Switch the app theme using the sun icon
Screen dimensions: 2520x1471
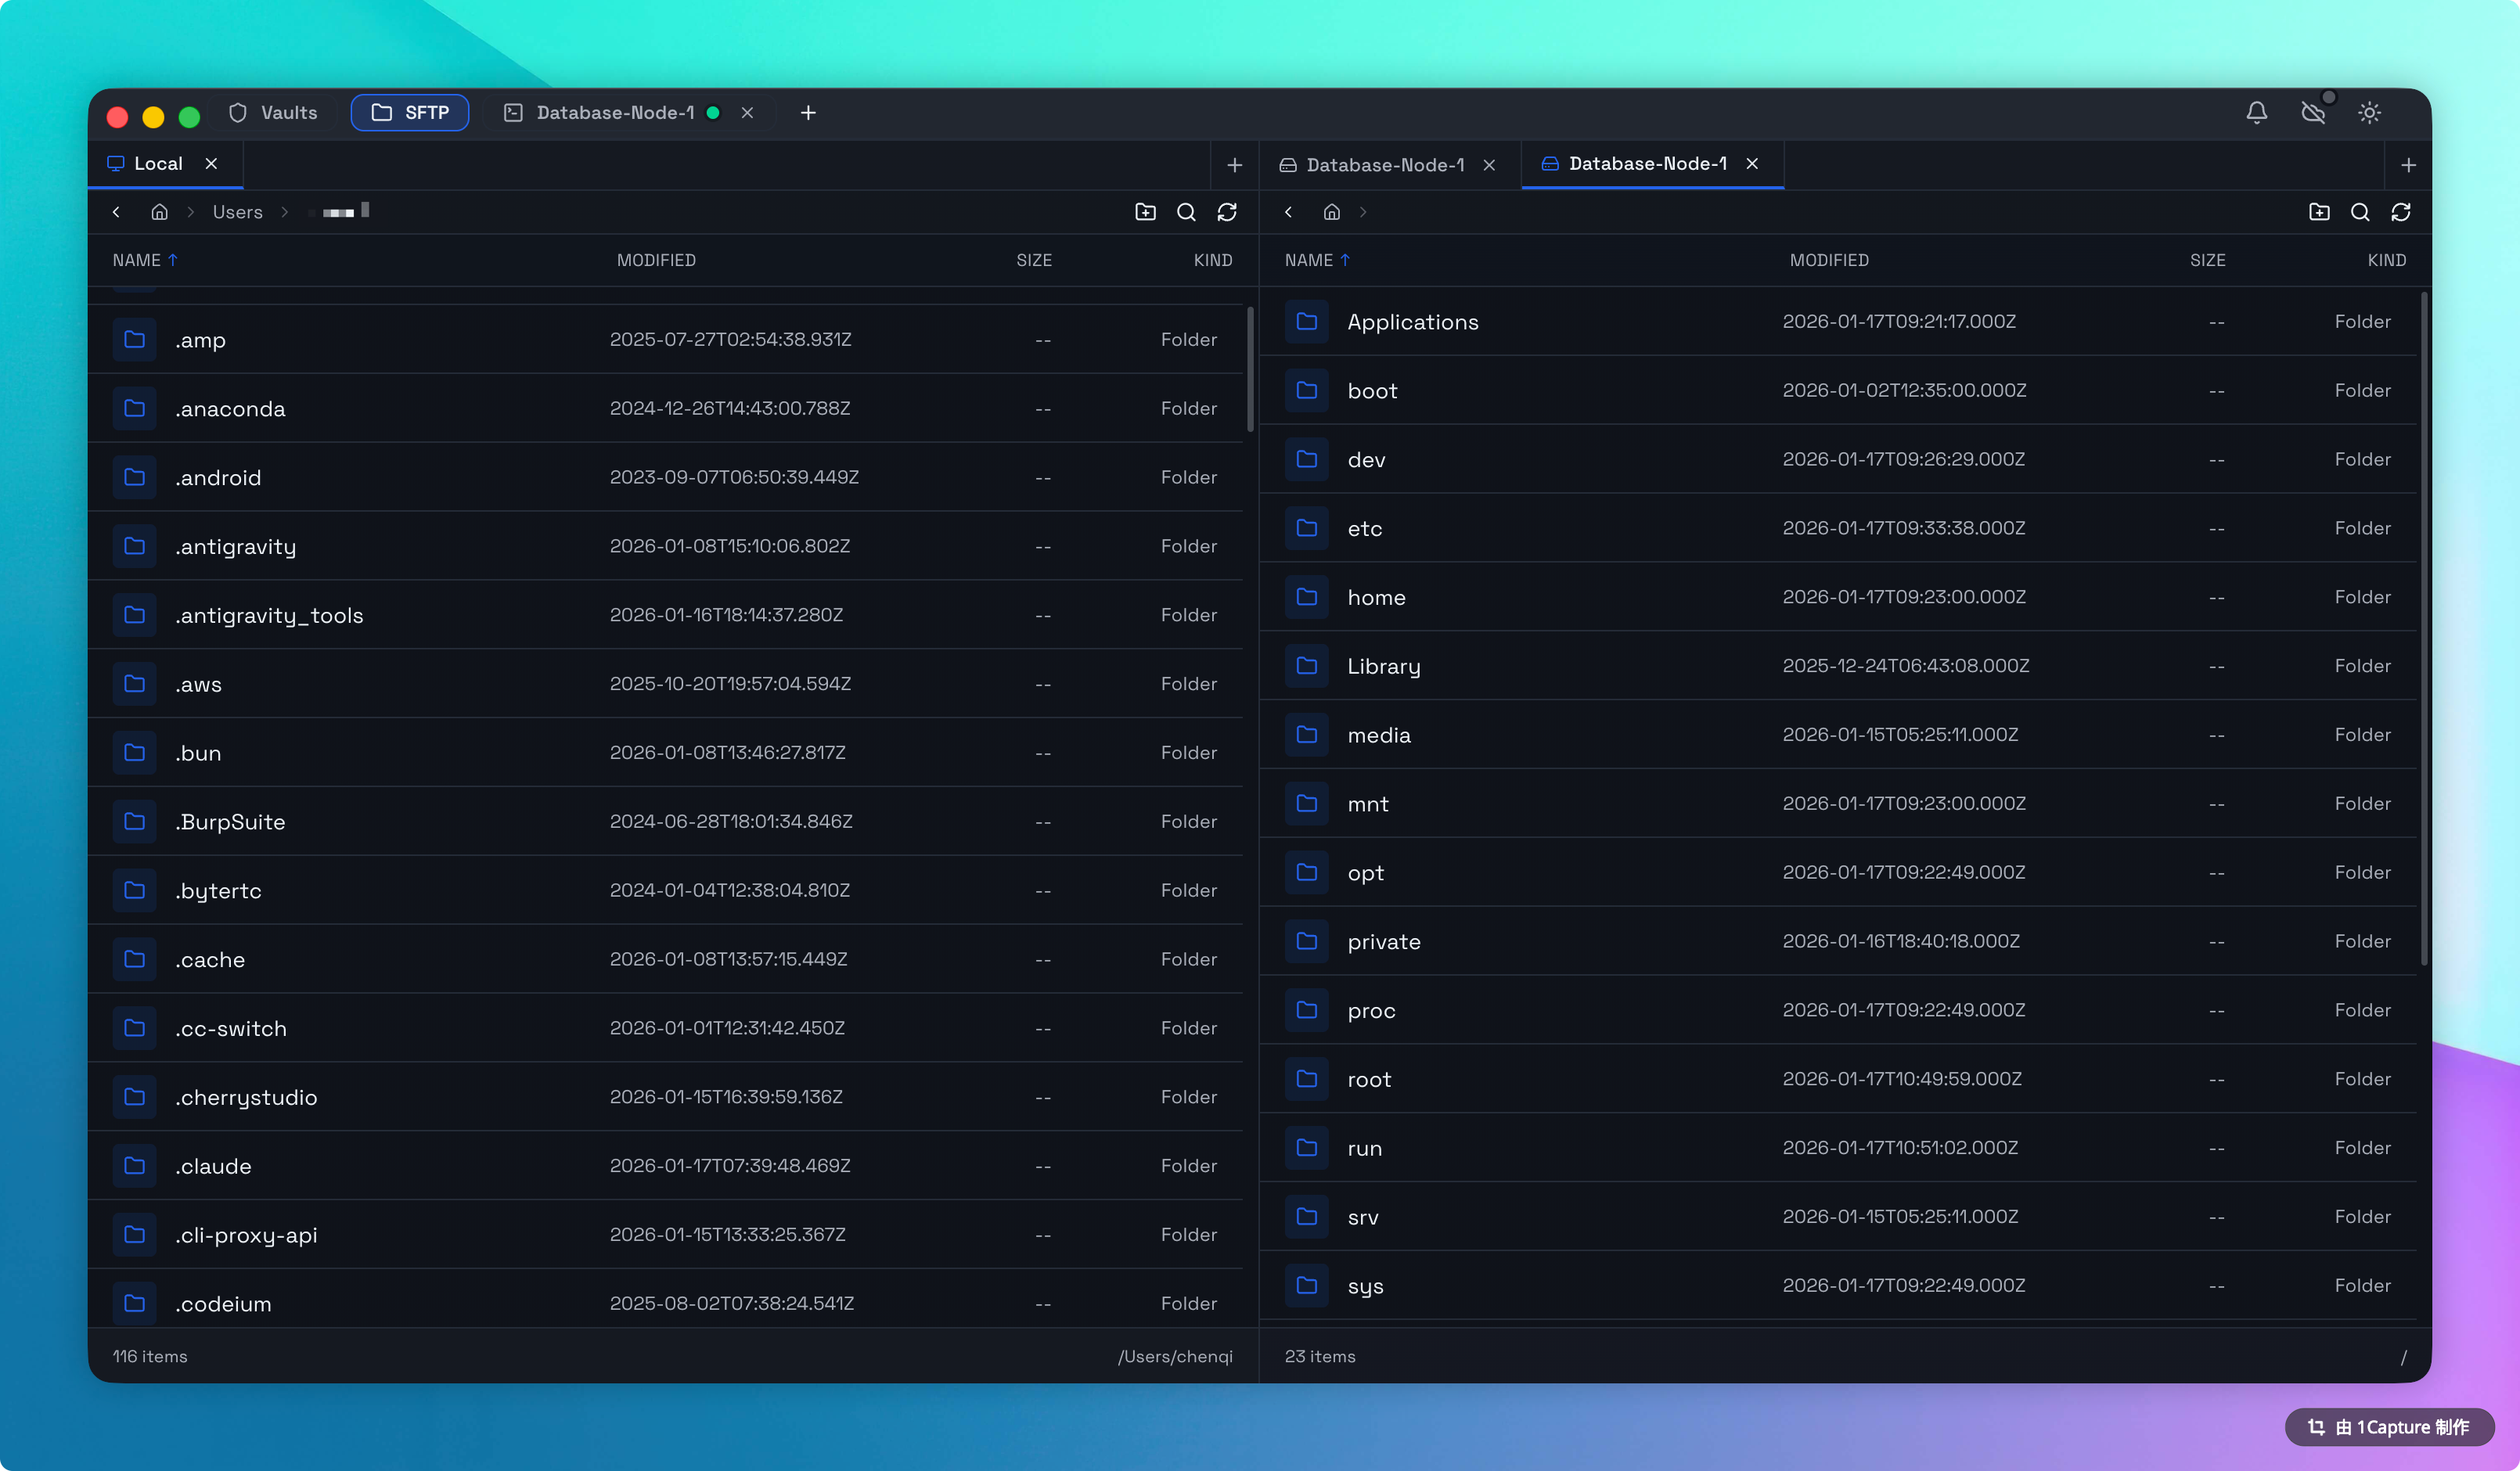tap(2369, 112)
